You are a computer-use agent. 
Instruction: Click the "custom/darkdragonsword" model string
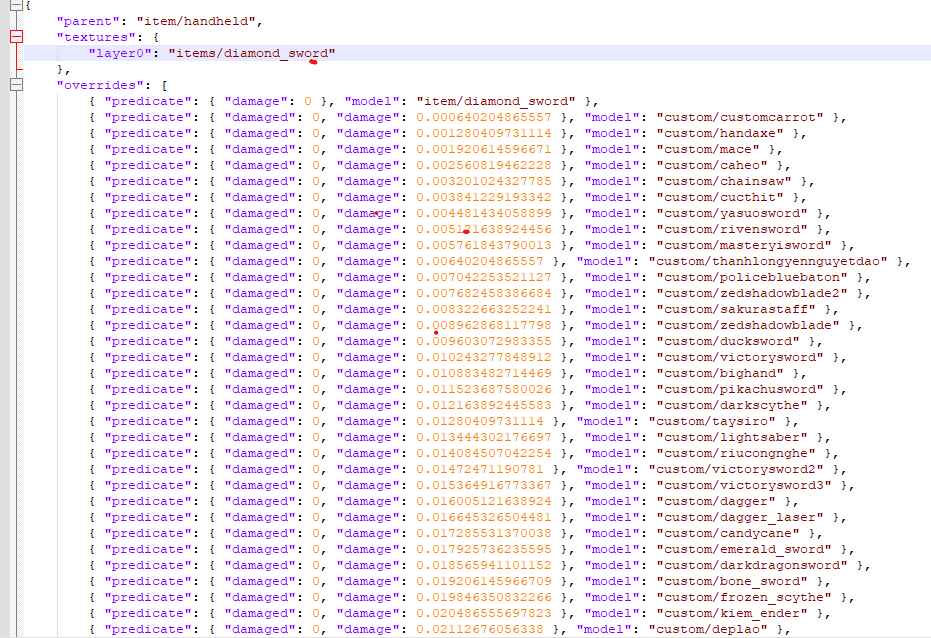[752, 566]
